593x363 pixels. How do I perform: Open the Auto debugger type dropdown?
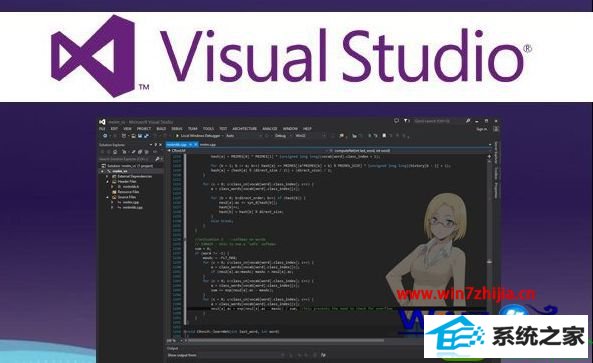tap(243, 136)
